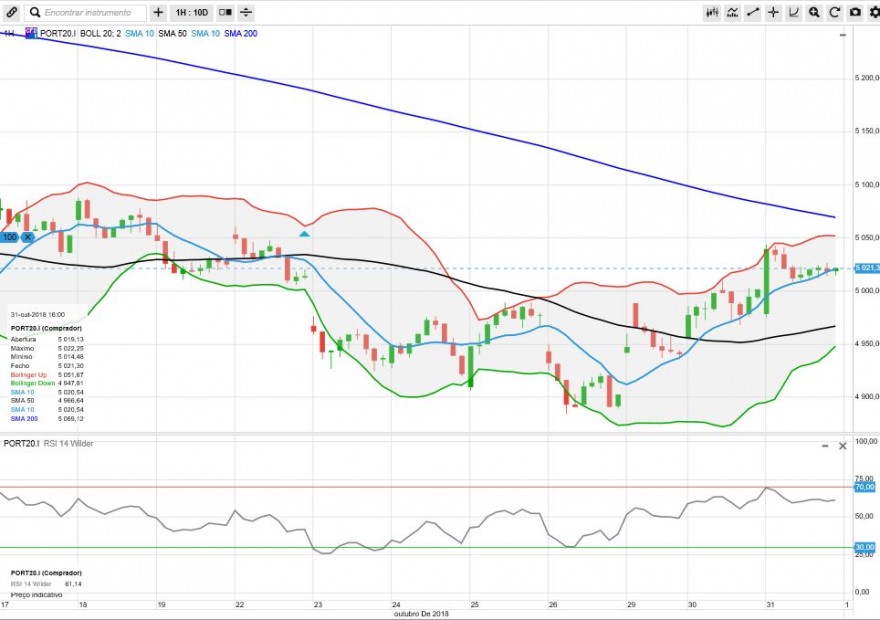
Task: Click the plus add button in toolbar
Action: point(158,12)
